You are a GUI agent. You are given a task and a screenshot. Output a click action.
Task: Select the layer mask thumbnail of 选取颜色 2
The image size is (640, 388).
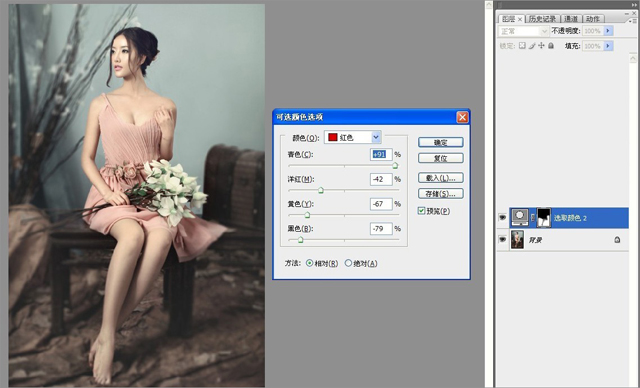544,218
